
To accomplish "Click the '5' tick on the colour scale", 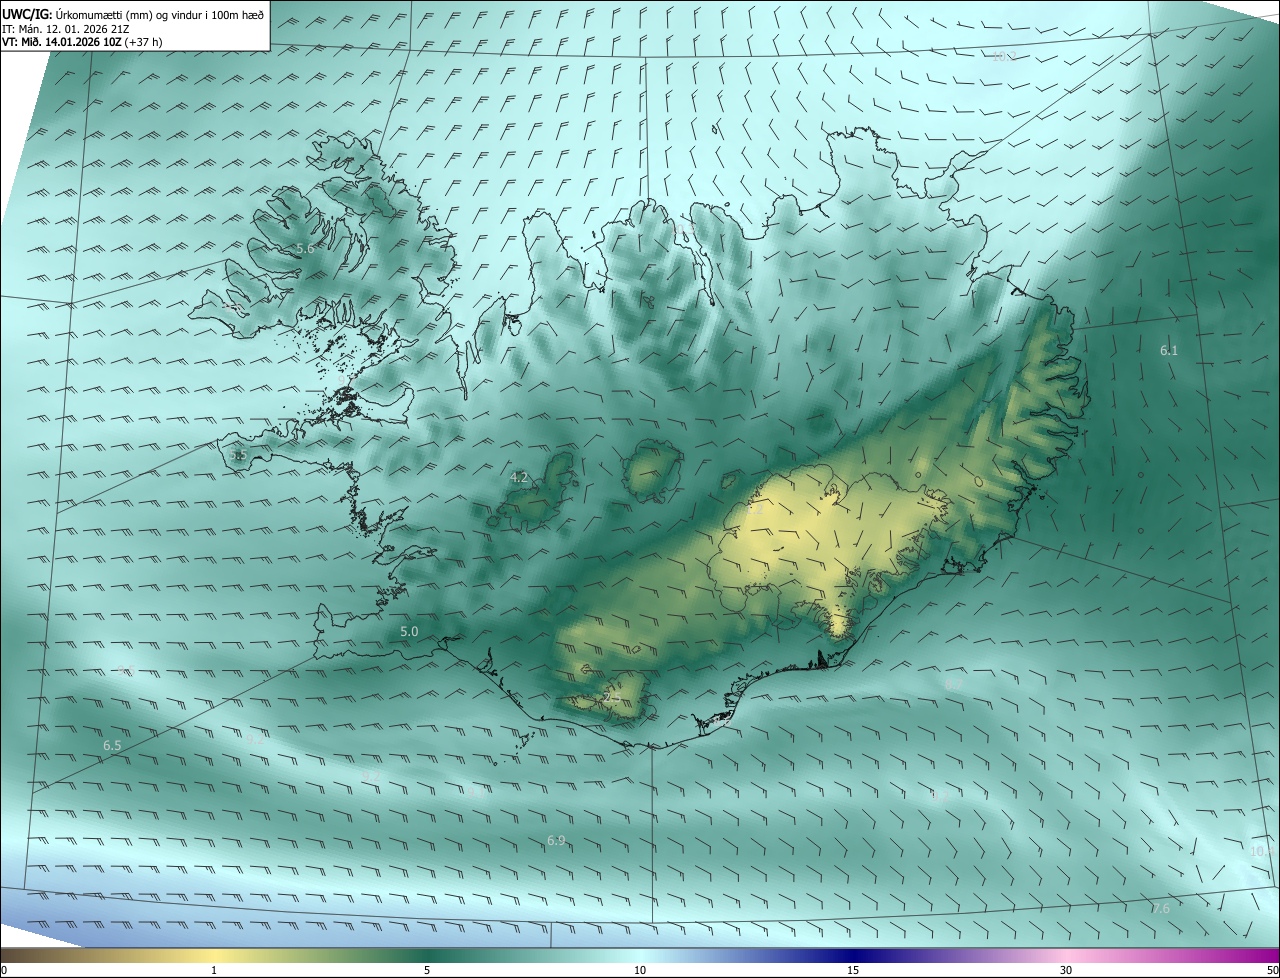I will [427, 970].
